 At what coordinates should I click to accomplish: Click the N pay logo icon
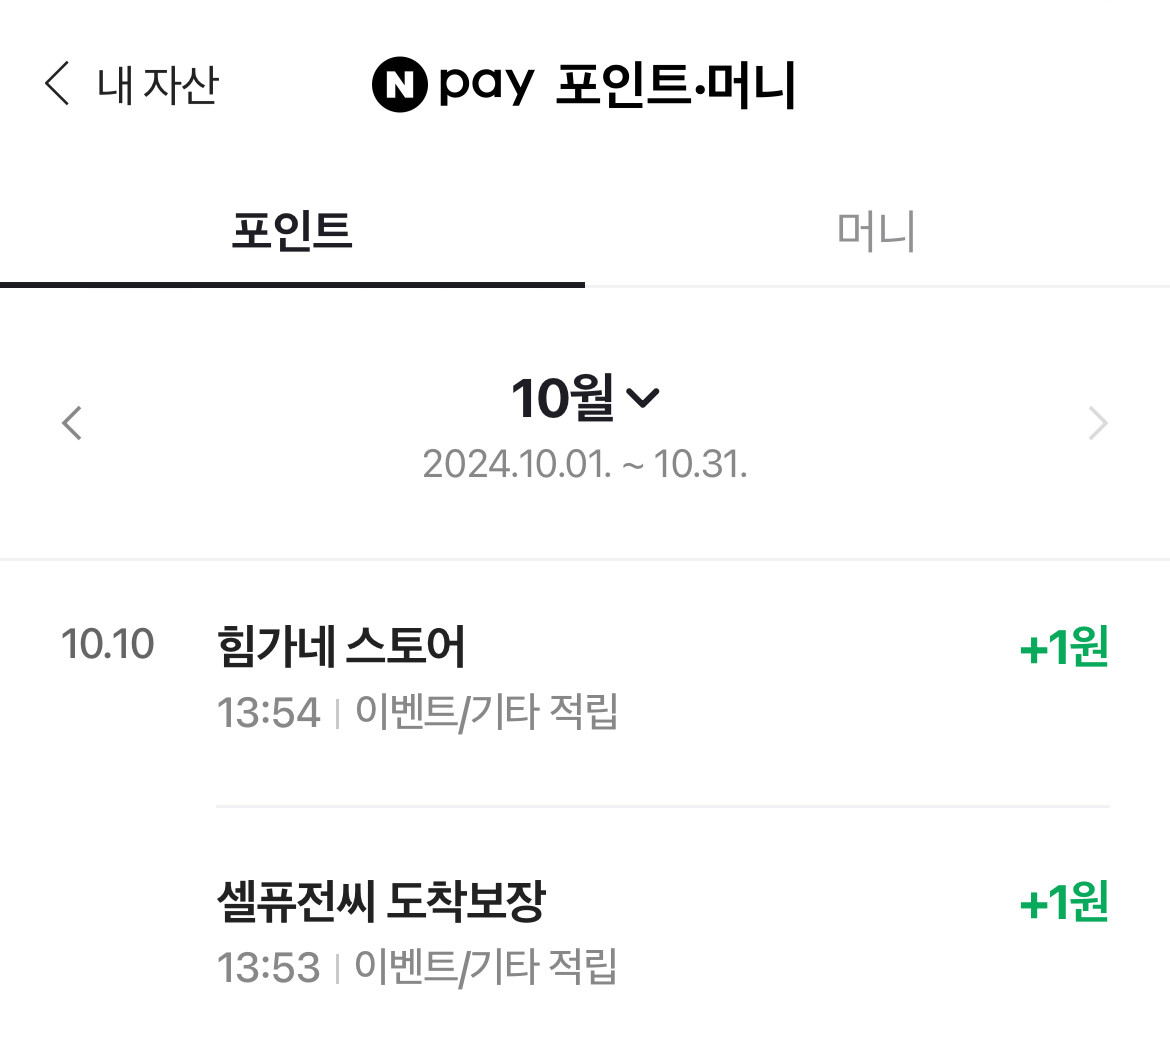(x=399, y=85)
